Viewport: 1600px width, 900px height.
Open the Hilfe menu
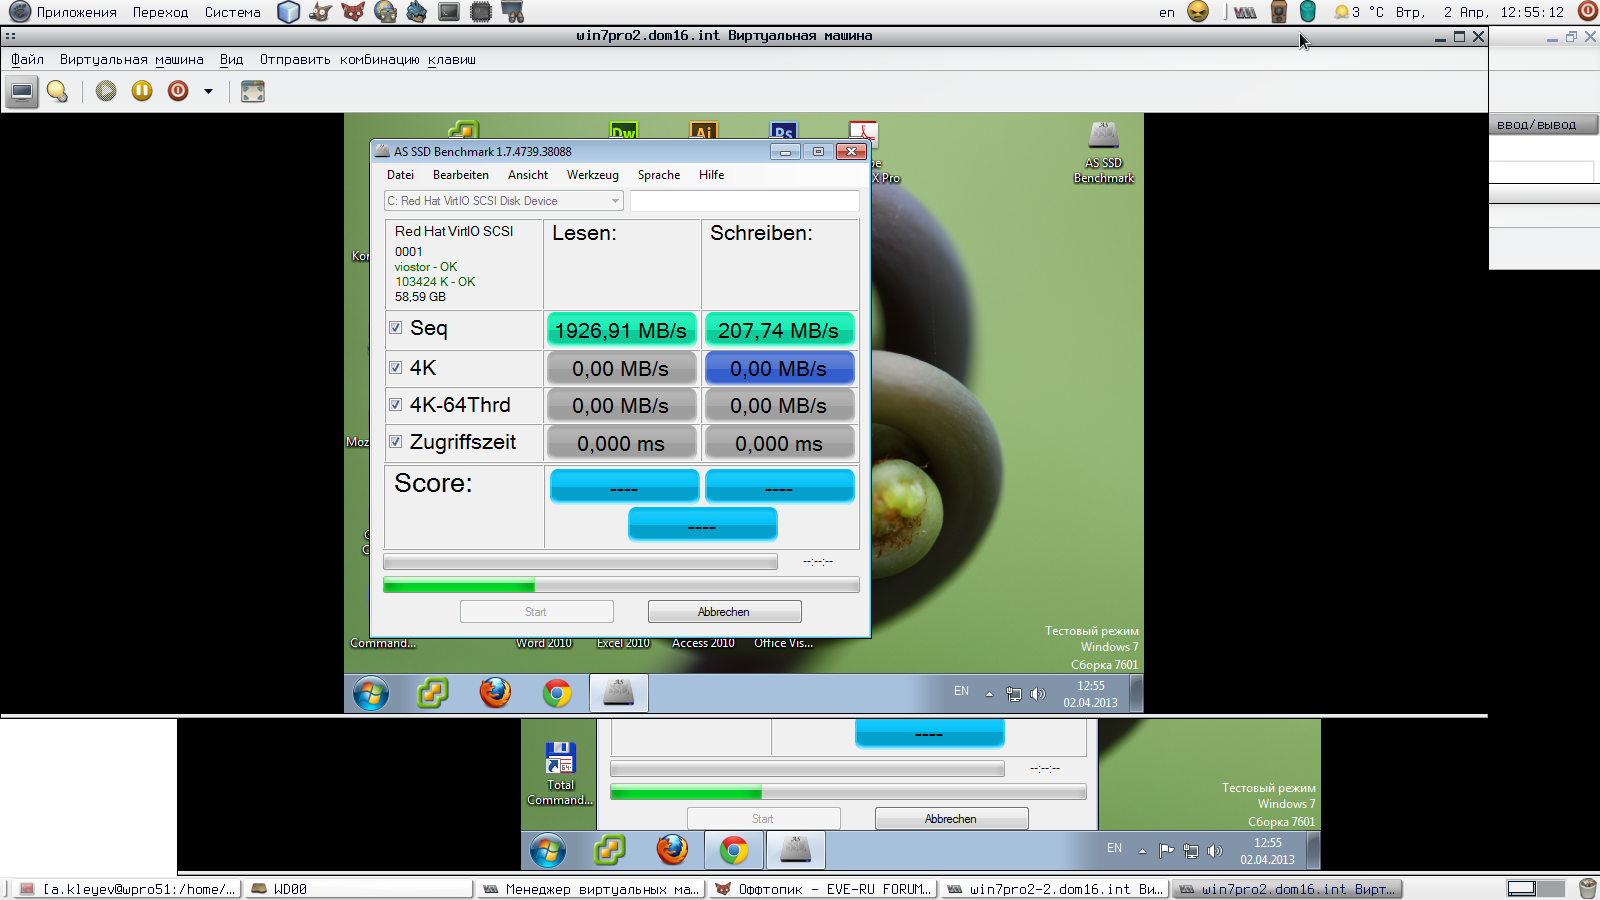[711, 175]
